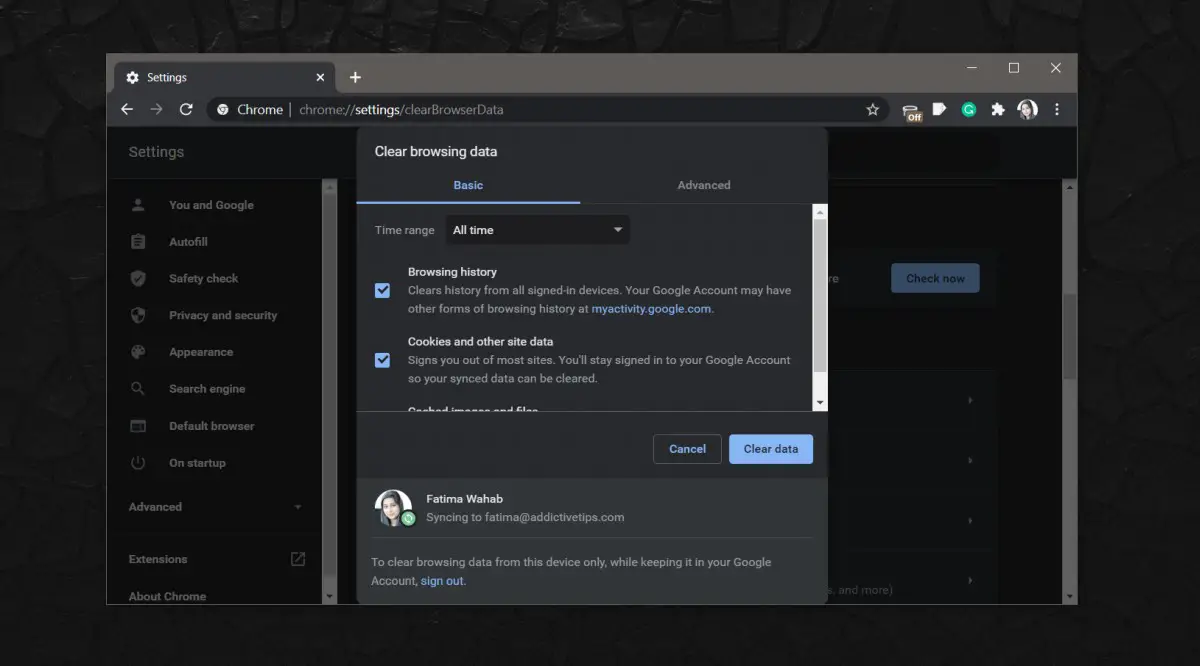Open a new tab with plus button
This screenshot has width=1200, height=666.
click(355, 77)
